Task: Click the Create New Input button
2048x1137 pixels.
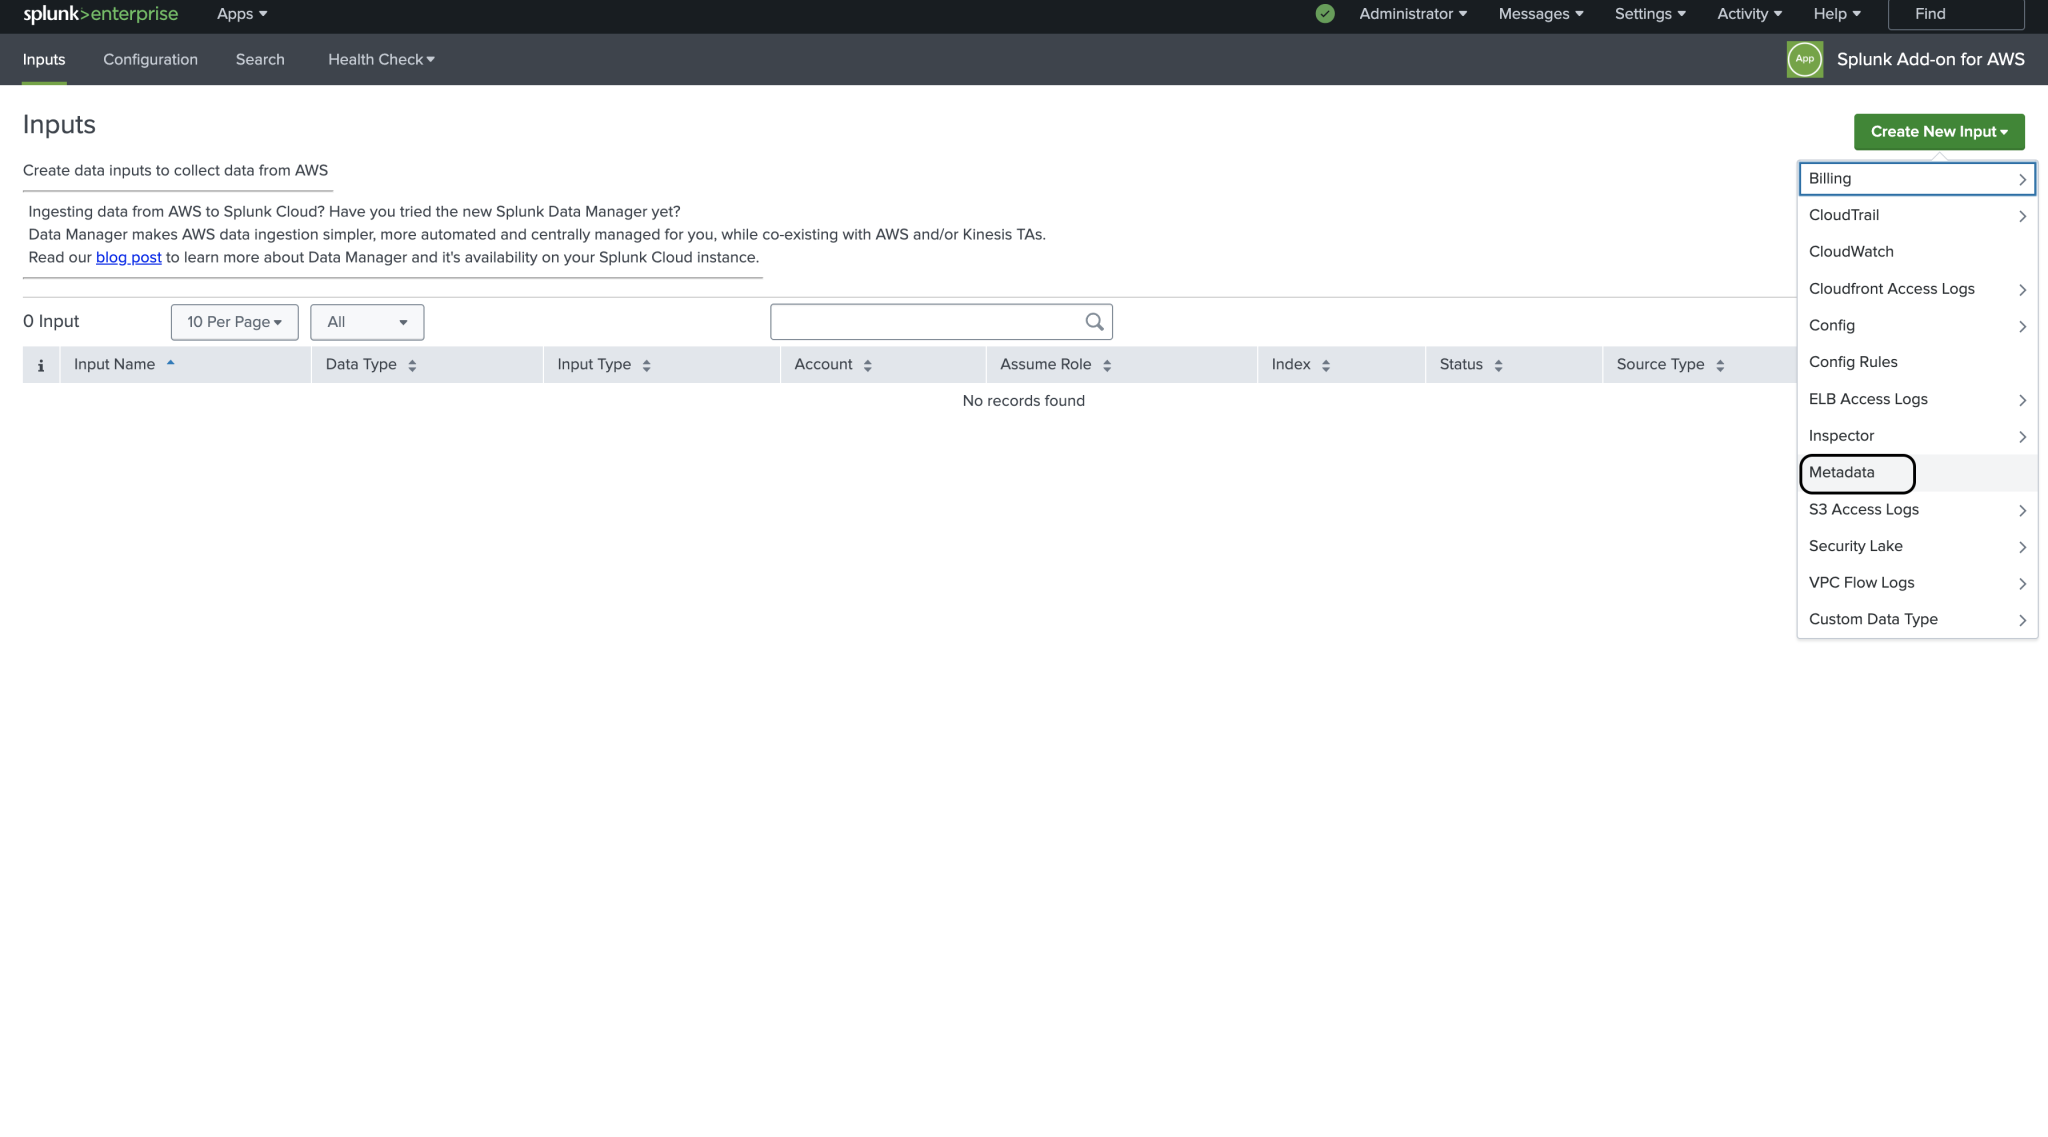Action: tap(1937, 131)
